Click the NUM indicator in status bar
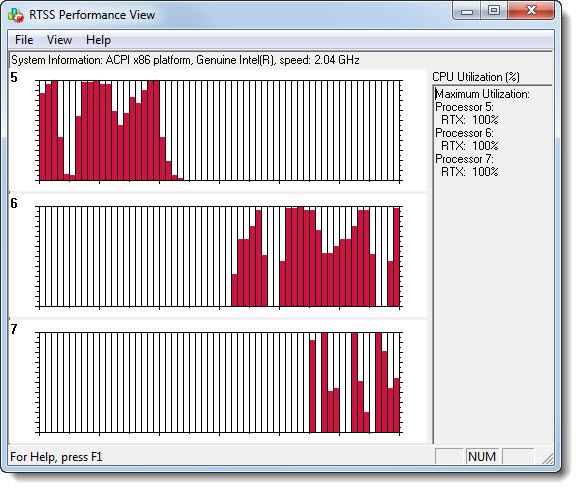This screenshot has width=580, height=491. pyautogui.click(x=482, y=457)
